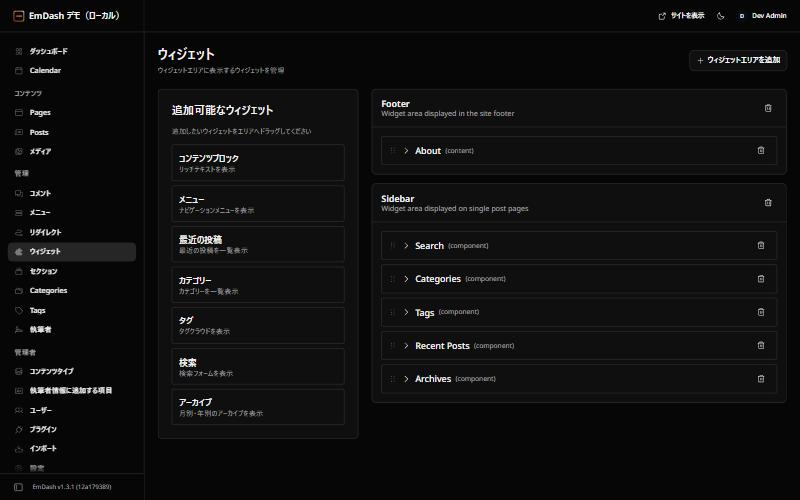The width and height of the screenshot is (800, 500).
Task: Toggle dark mode moon icon
Action: coord(720,16)
